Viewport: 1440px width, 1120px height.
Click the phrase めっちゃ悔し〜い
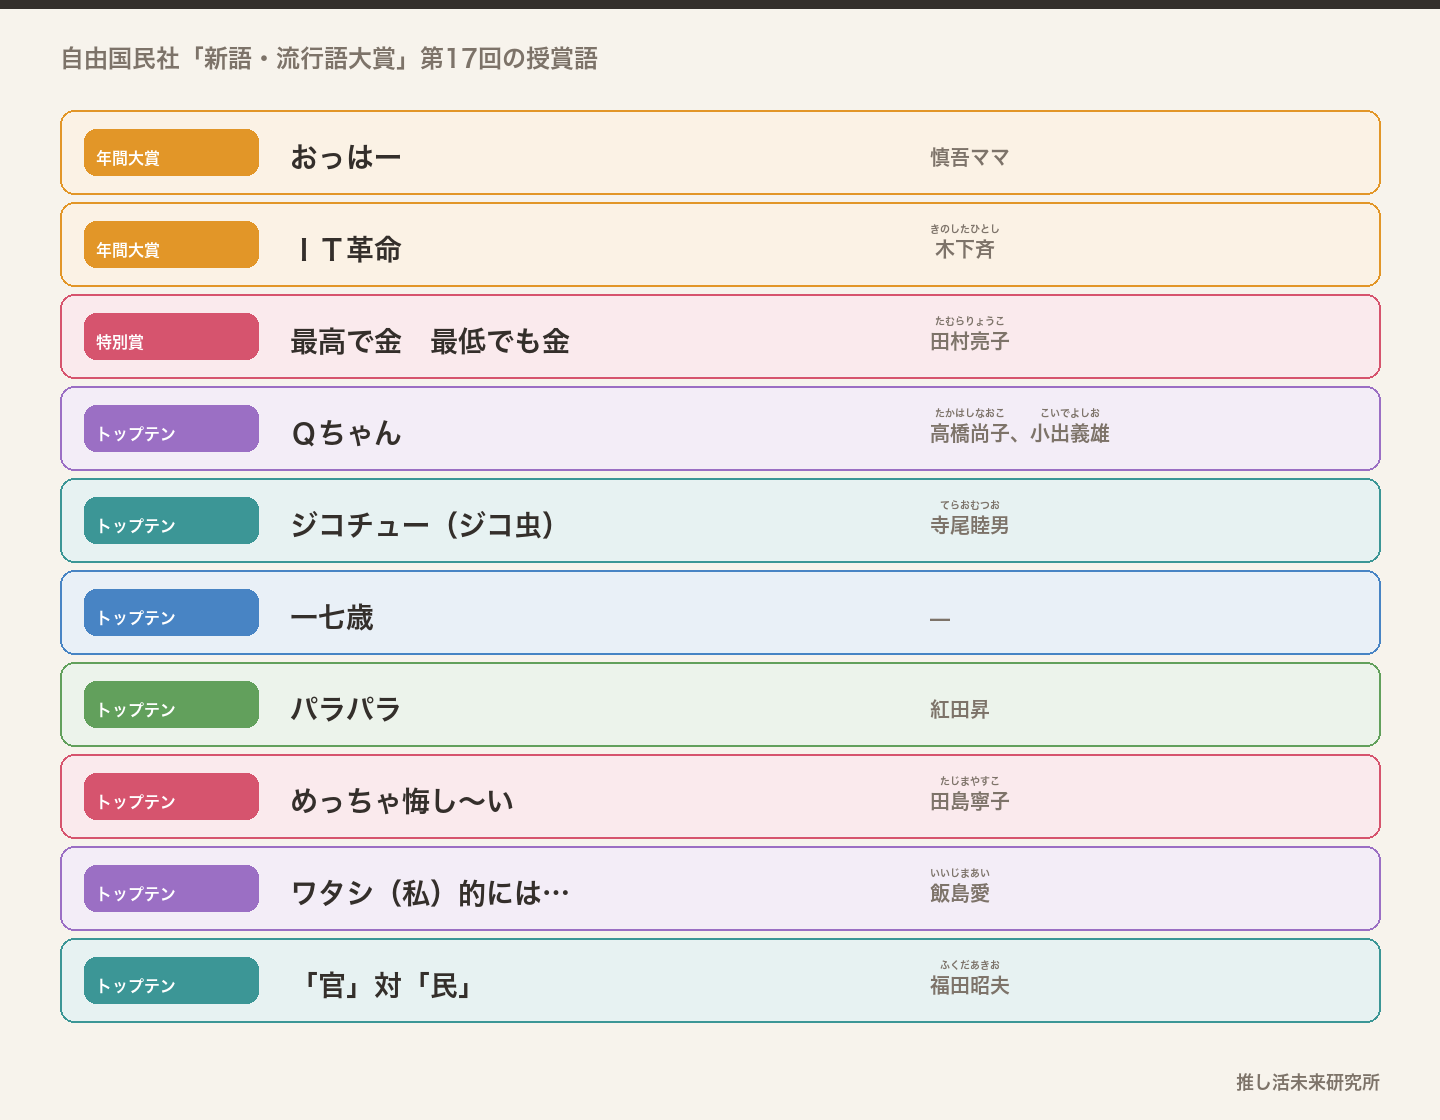[x=402, y=801]
